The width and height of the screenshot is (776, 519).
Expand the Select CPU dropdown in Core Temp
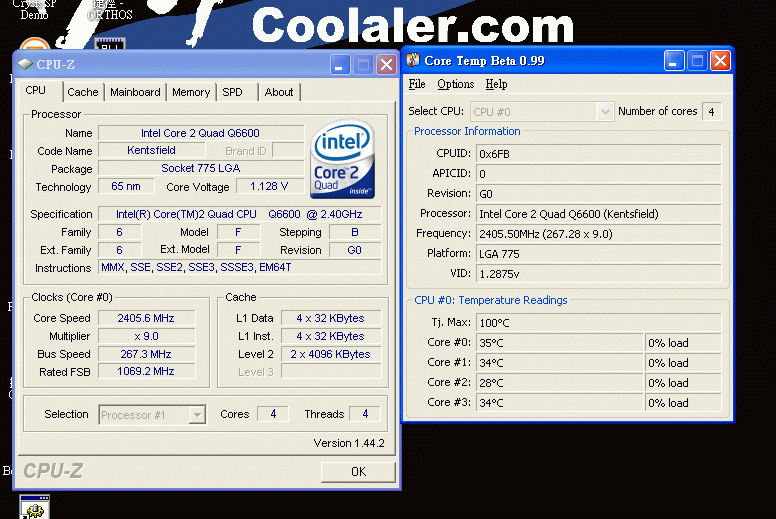605,112
